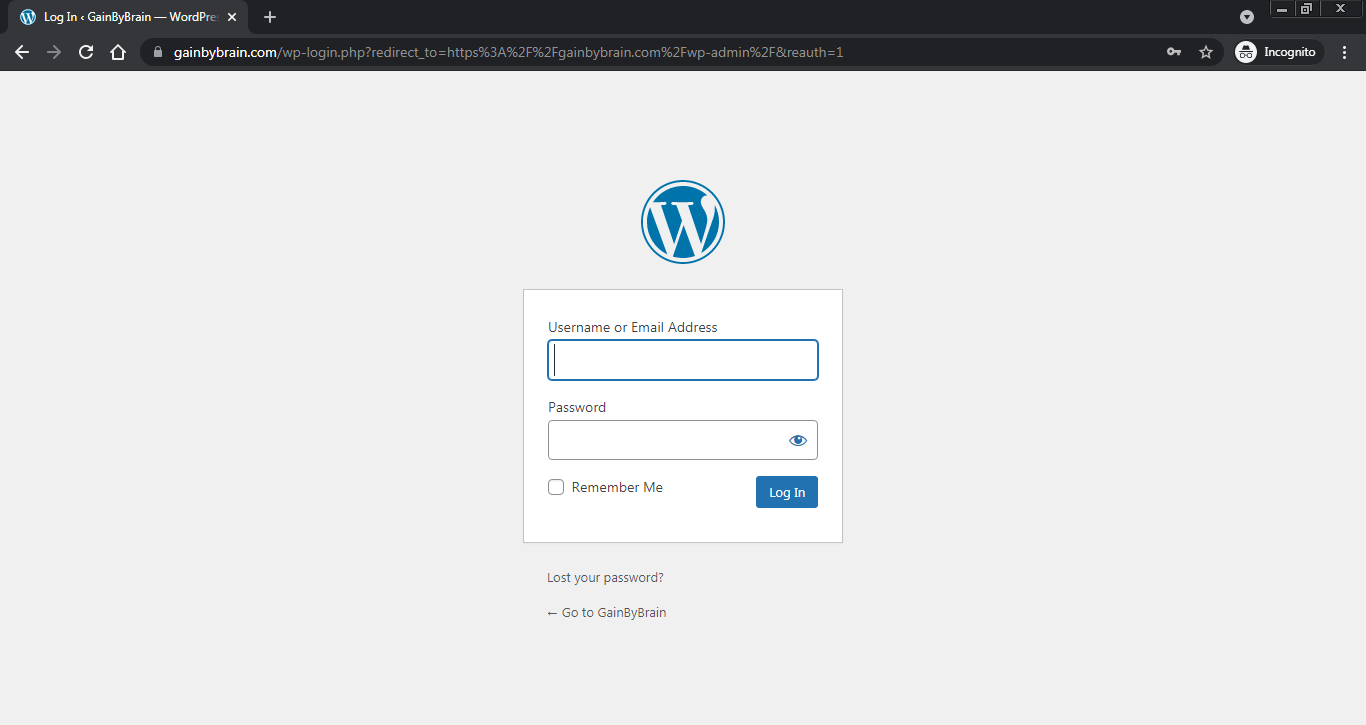Click the WordPress logo above the form
Screen dimensions: 1366x725
point(683,222)
